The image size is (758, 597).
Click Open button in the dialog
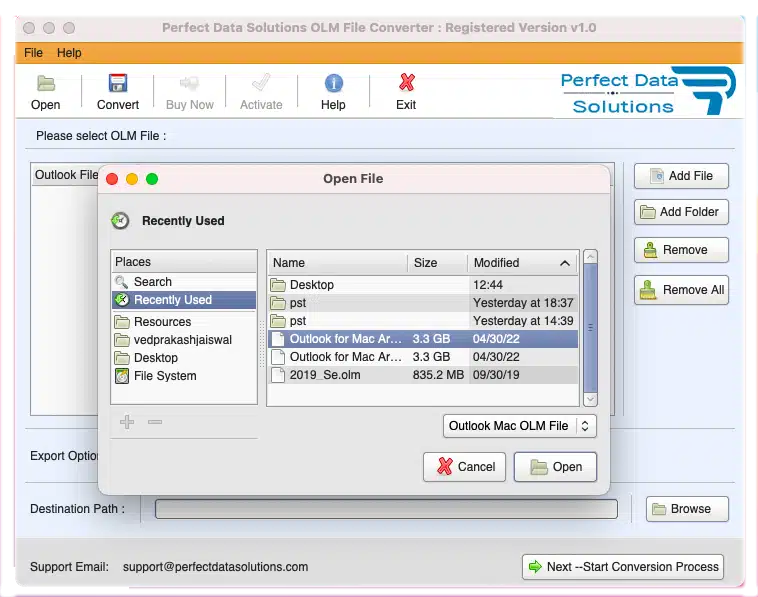click(x=555, y=467)
